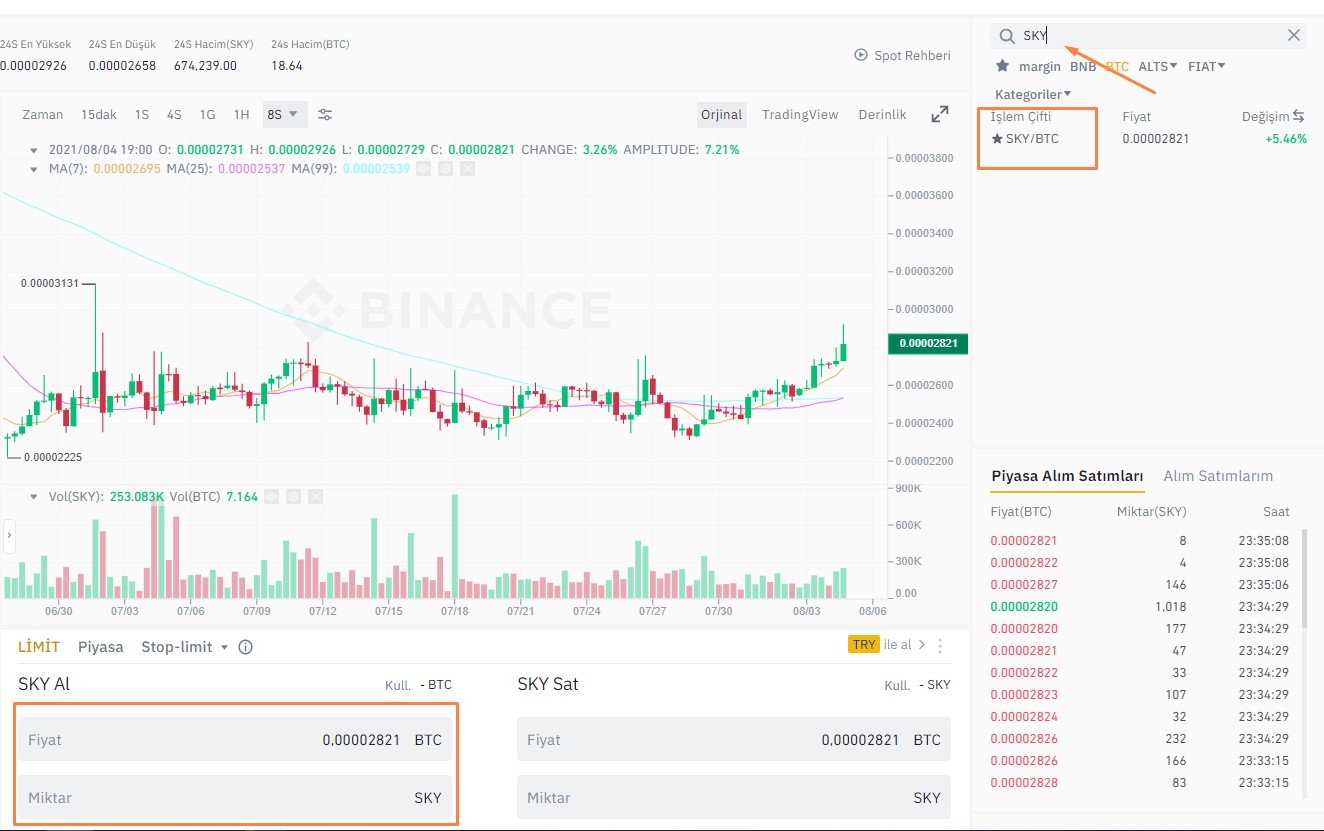
Task: Toggle volume indicator visibility with eye icon
Action: pyautogui.click(x=271, y=496)
